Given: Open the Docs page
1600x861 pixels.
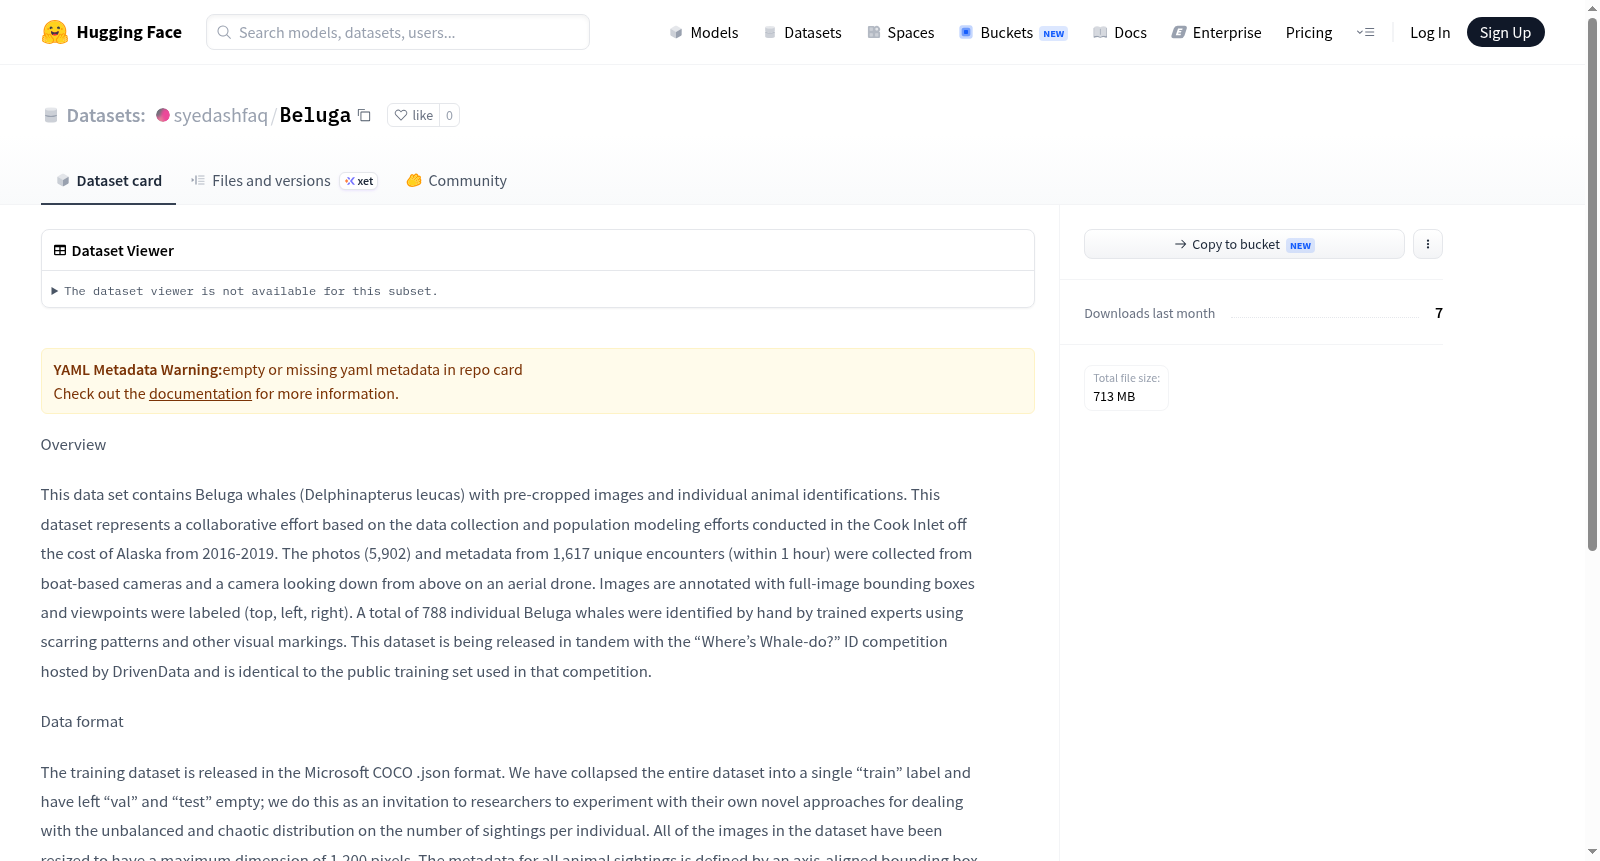Looking at the screenshot, I should 1120,32.
